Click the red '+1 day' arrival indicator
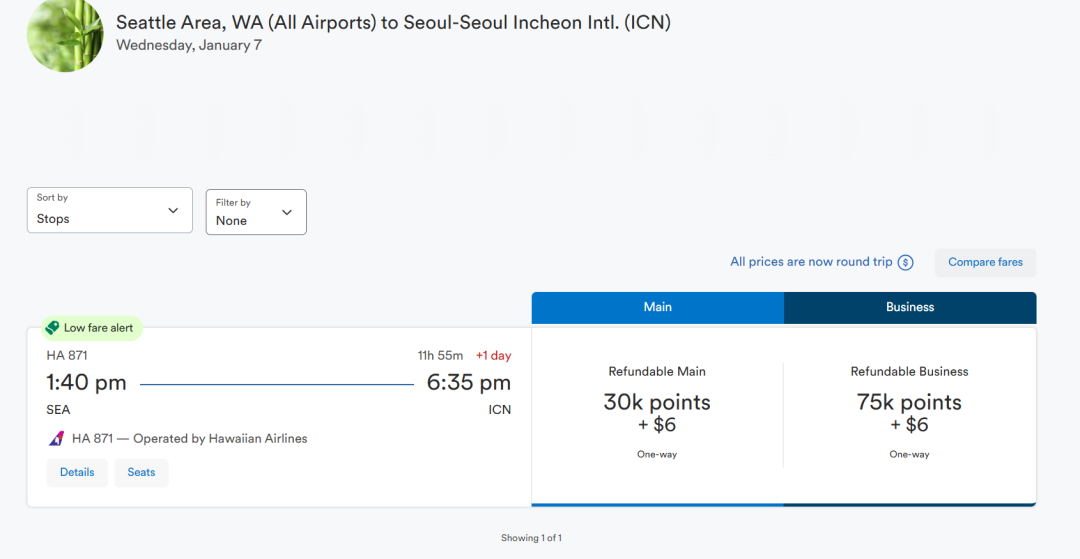Image resolution: width=1080 pixels, height=559 pixels. click(x=493, y=356)
